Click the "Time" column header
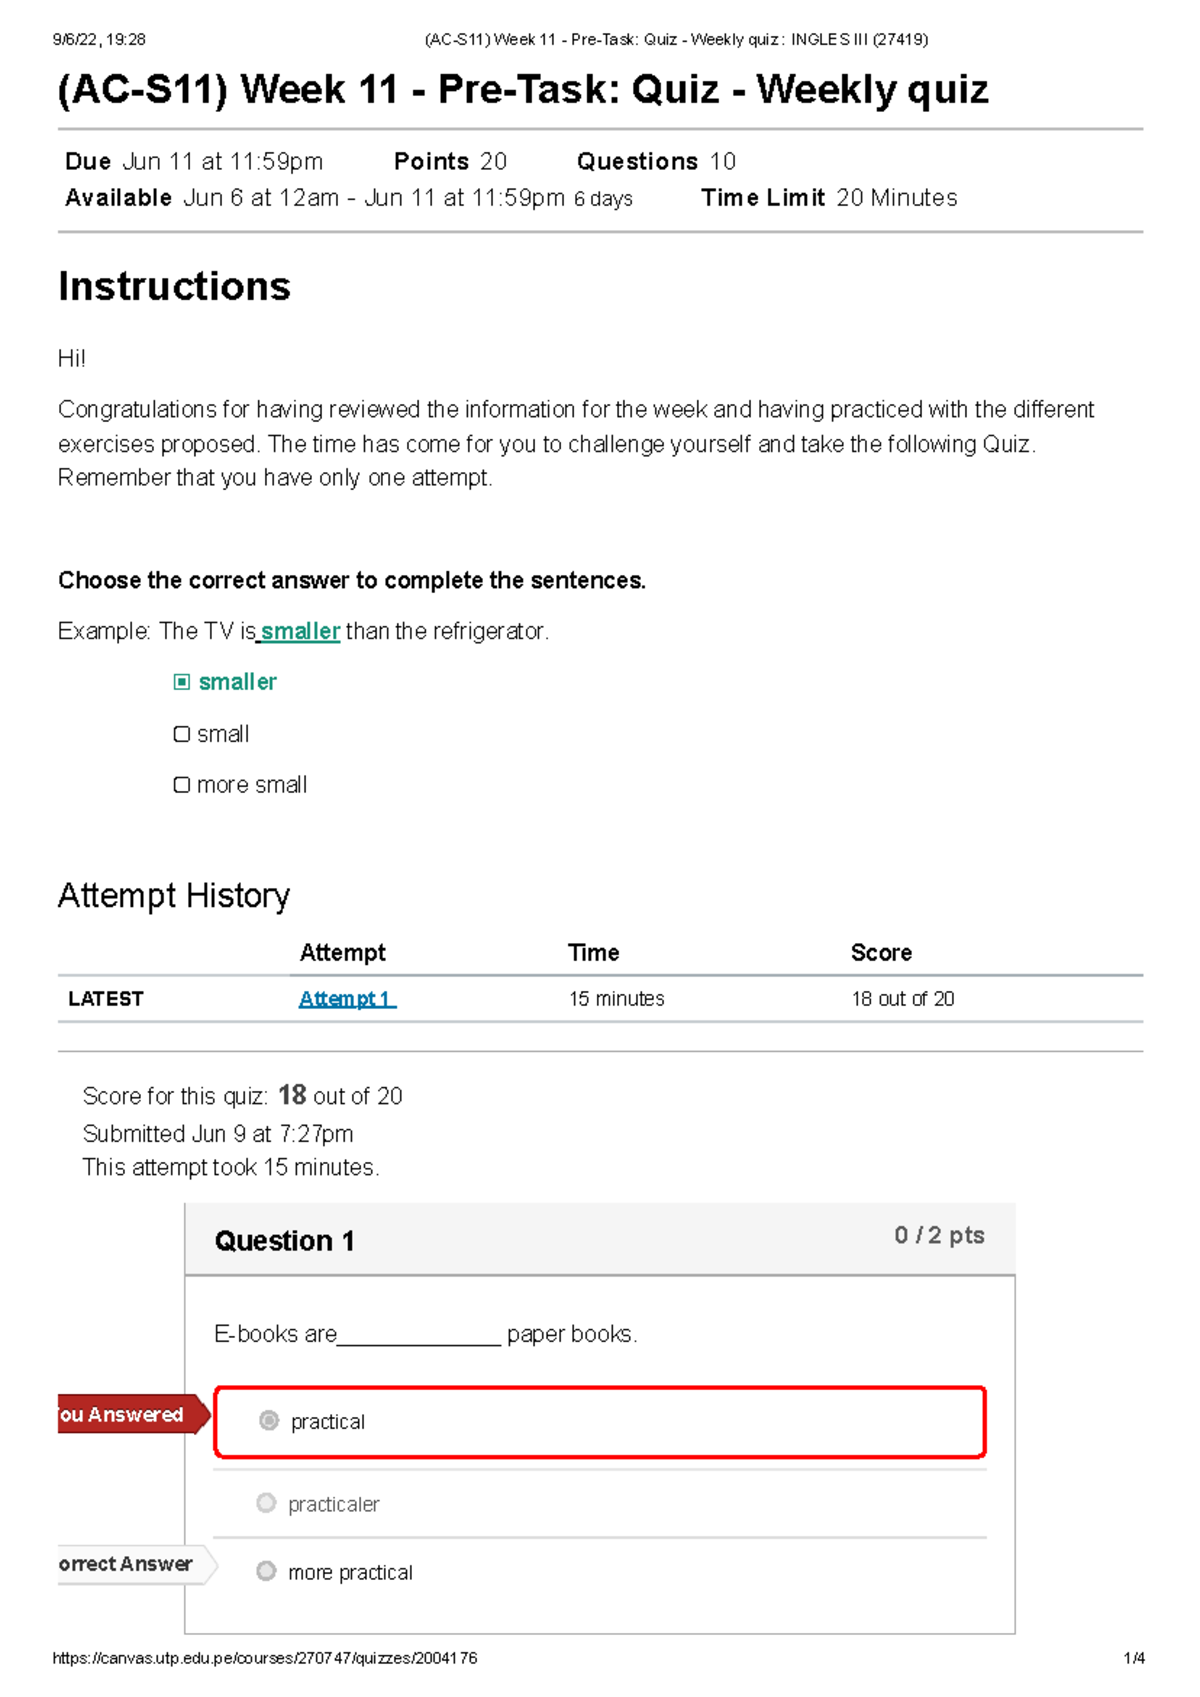 coord(593,953)
